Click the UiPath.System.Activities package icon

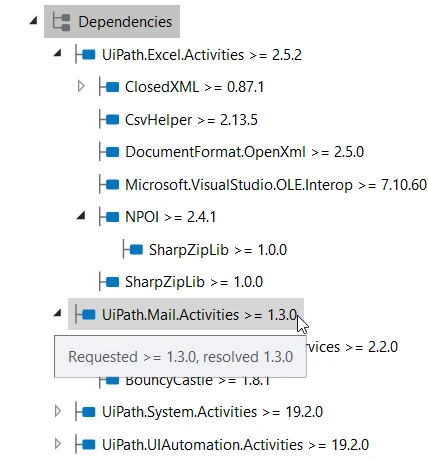pos(85,412)
